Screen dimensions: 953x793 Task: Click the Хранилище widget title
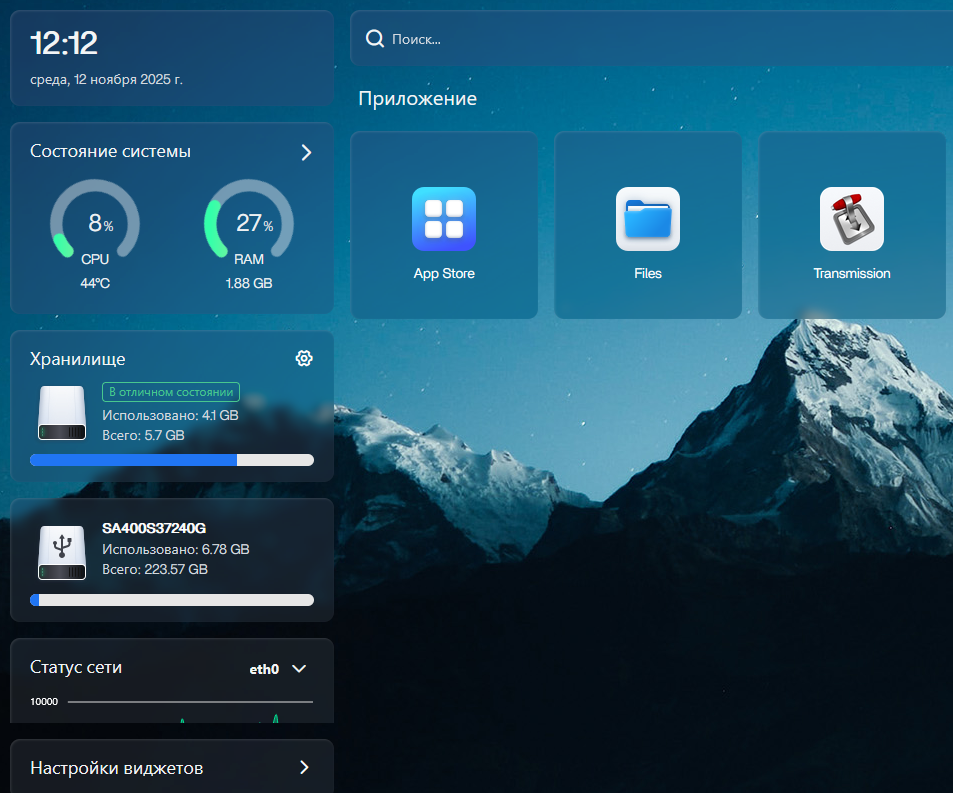click(78, 359)
